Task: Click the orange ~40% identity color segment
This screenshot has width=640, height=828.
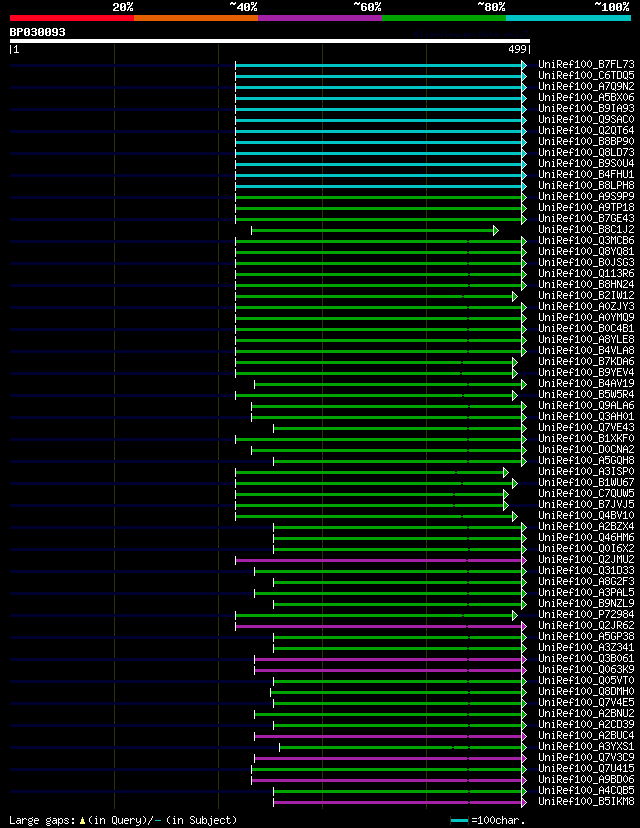Action: pyautogui.click(x=196, y=18)
